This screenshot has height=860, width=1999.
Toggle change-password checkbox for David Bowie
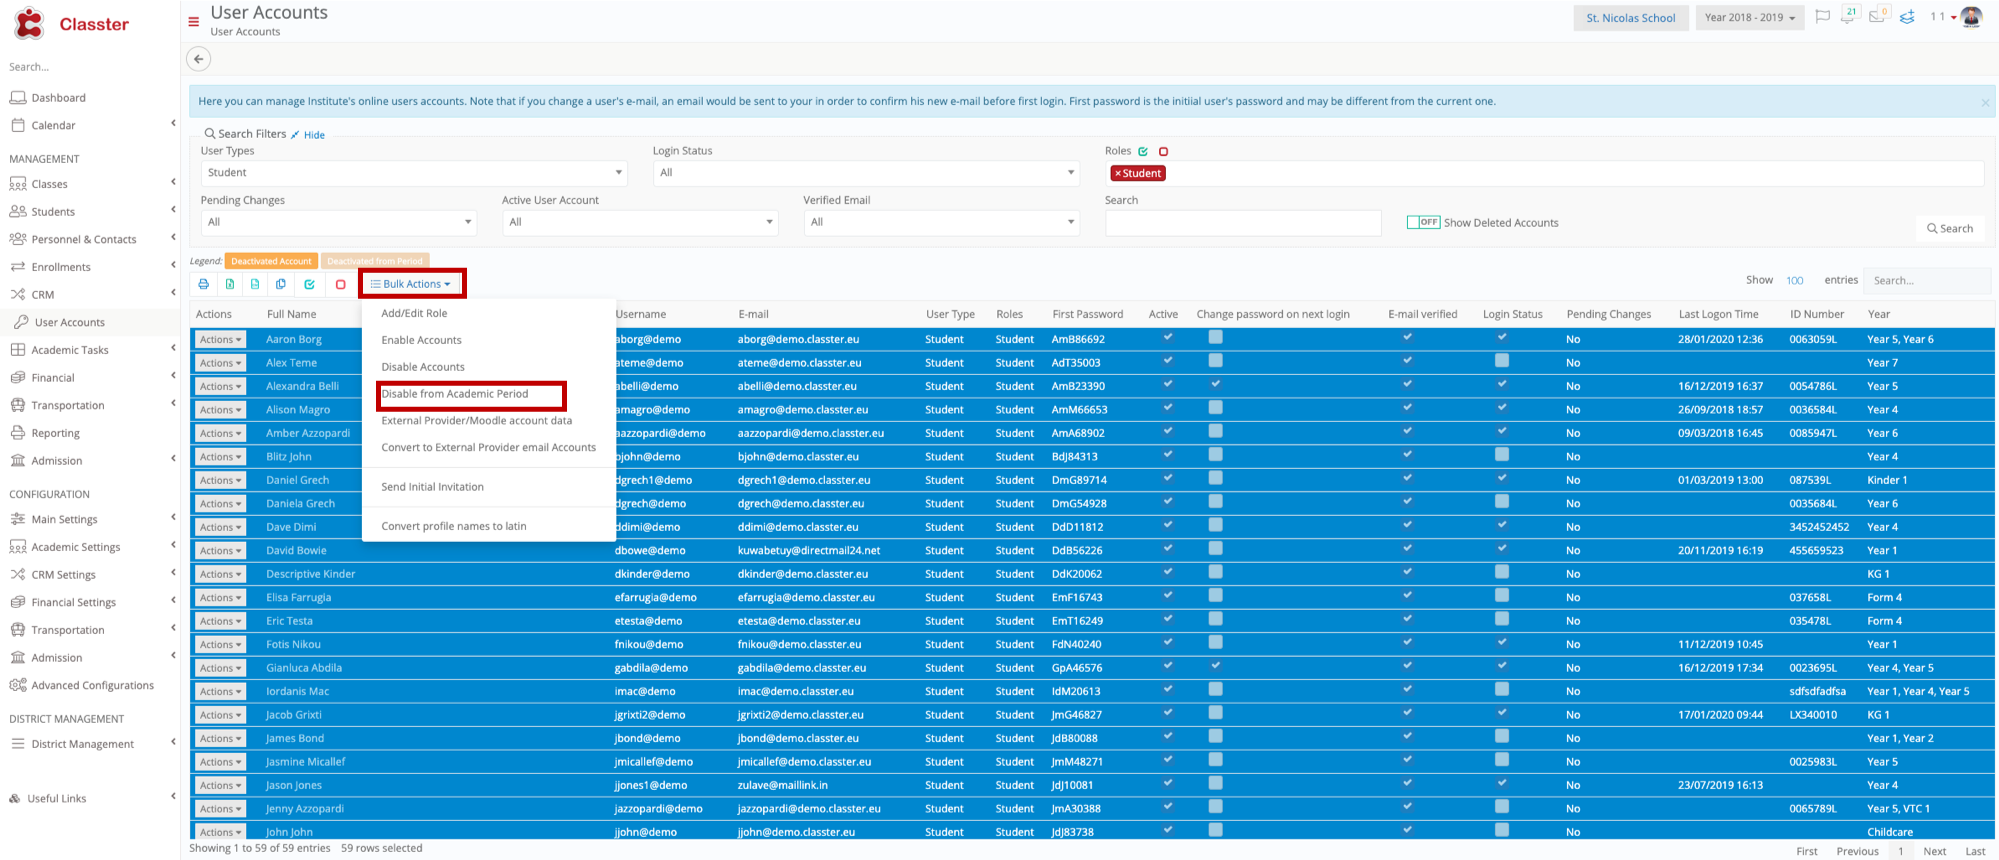coord(1215,549)
